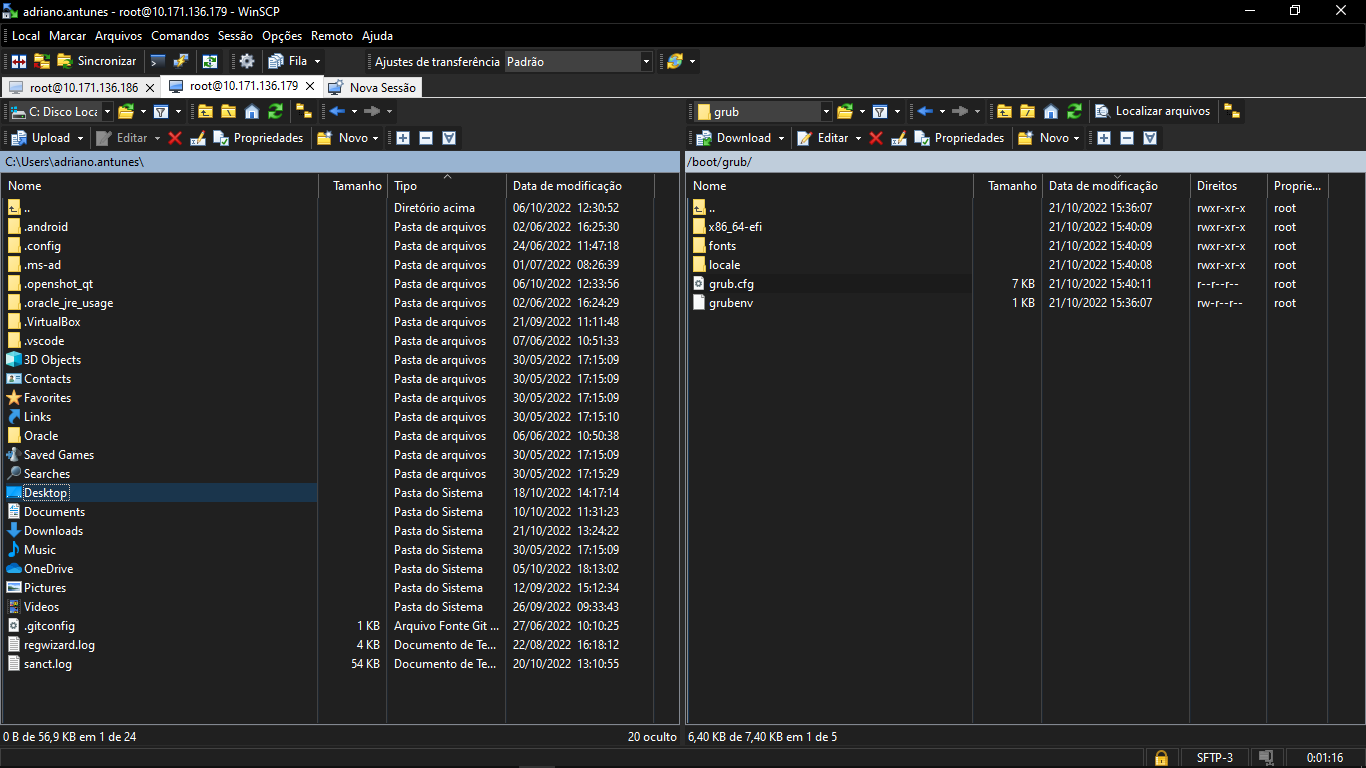This screenshot has width=1366, height=768.
Task: Open the local drive C: Disco Local dropdown
Action: [x=59, y=111]
